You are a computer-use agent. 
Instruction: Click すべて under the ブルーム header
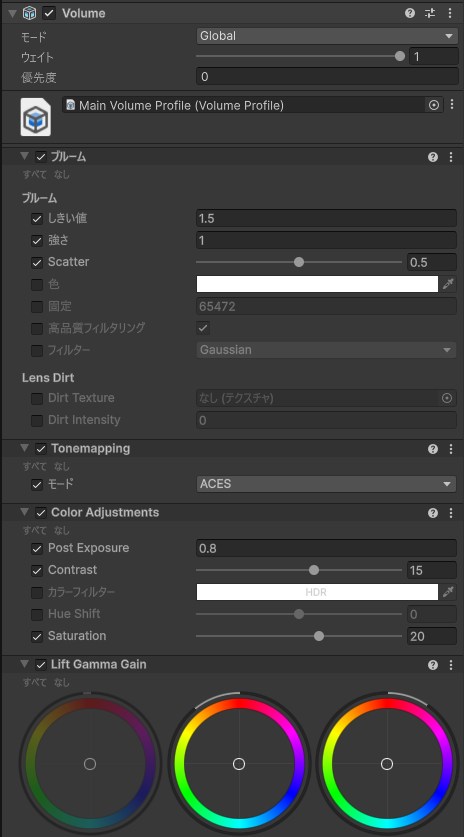pos(35,175)
